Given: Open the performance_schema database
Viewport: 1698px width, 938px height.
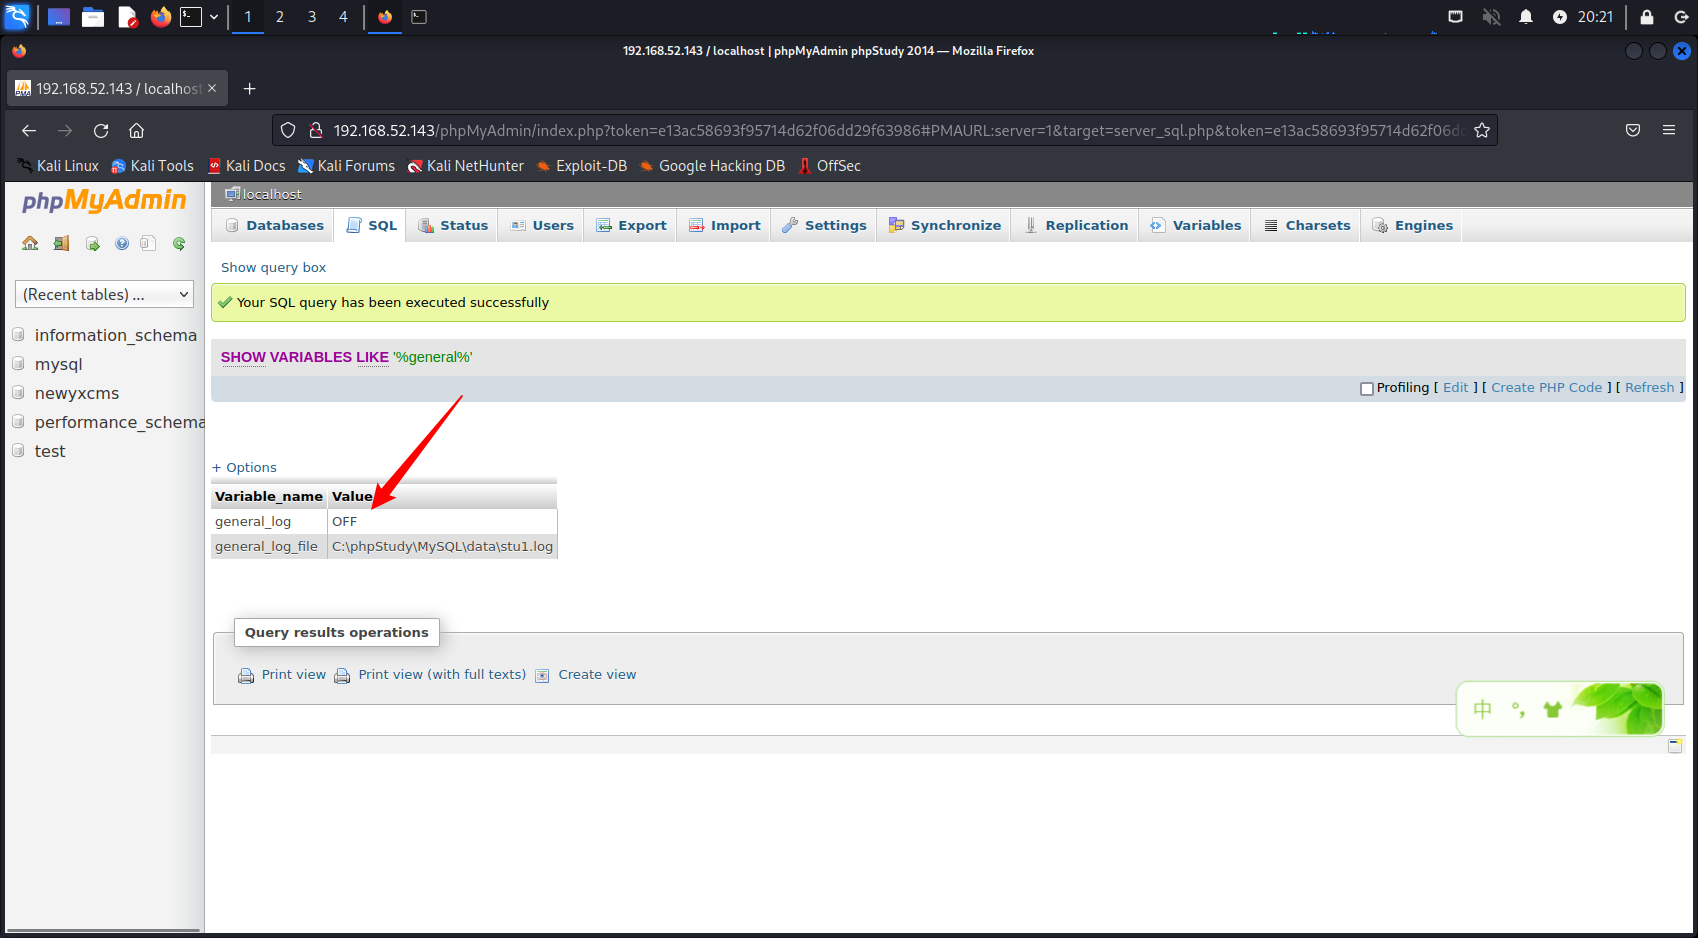Looking at the screenshot, I should (x=119, y=422).
